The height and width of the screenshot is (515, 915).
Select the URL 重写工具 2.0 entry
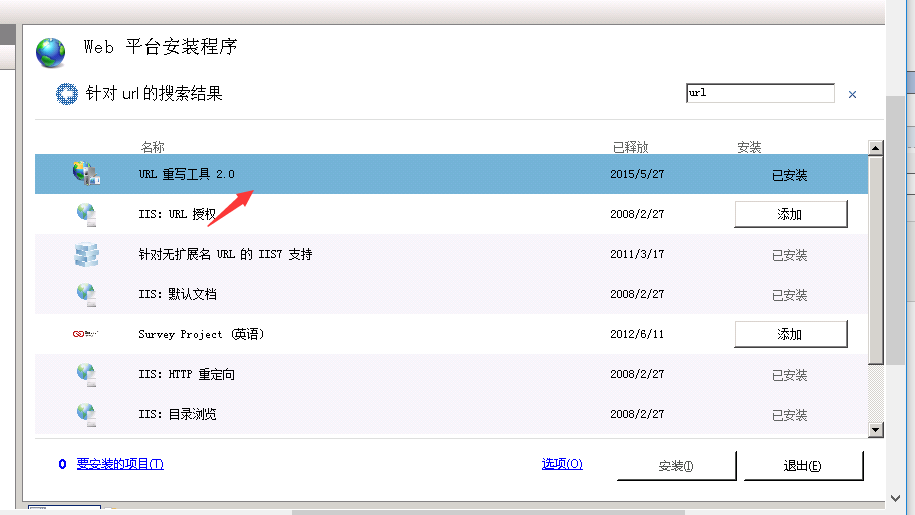[451, 174]
